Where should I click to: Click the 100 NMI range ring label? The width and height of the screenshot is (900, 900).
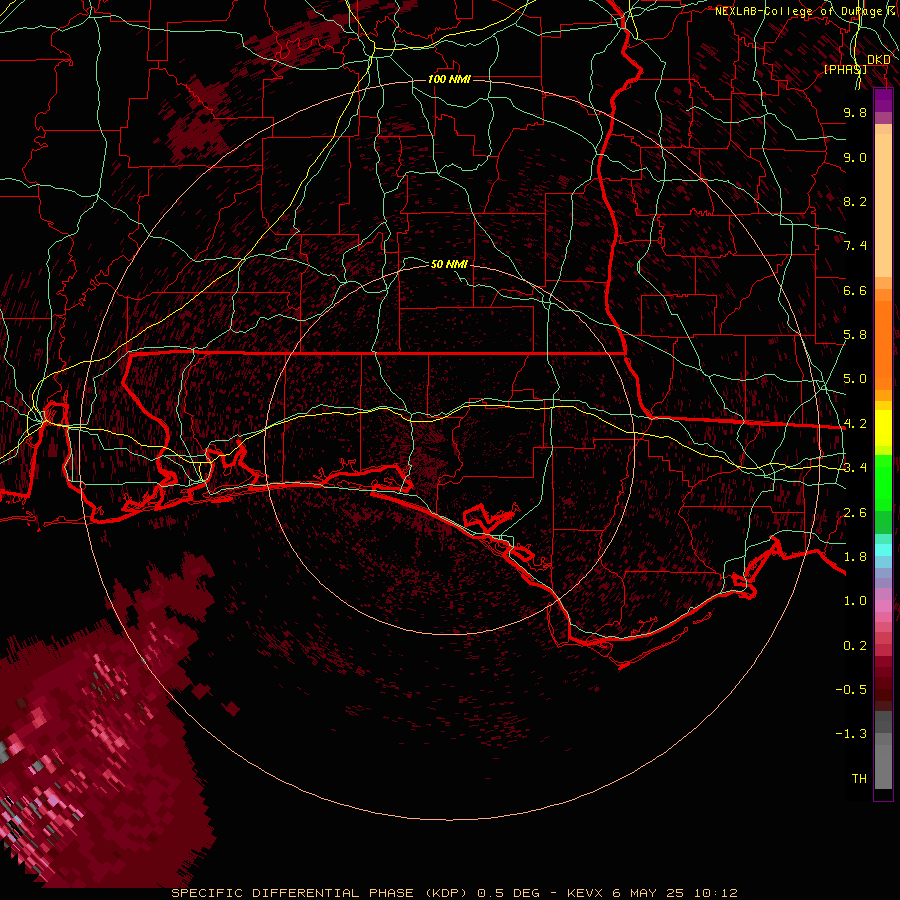click(449, 79)
